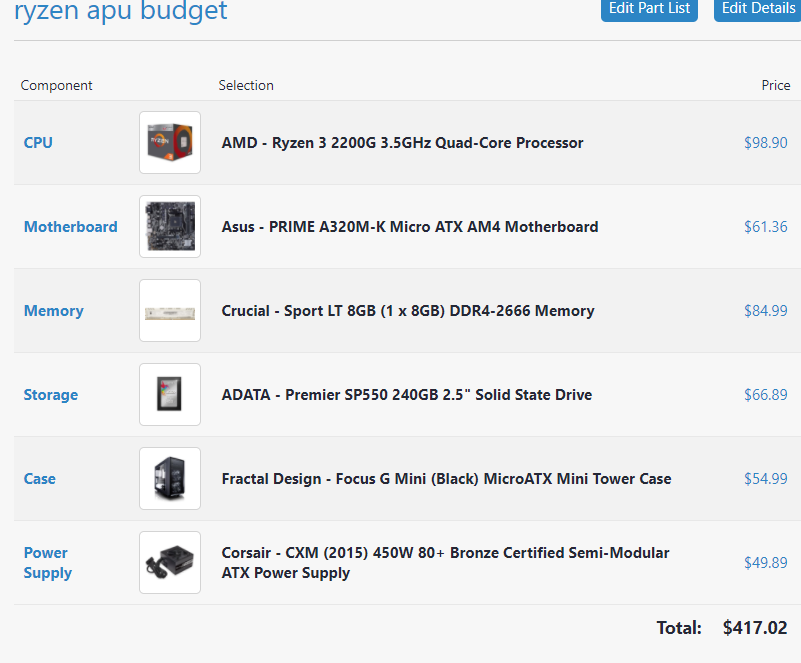Open ADATA Premier SP550 240GB SSD name
This screenshot has width=801, height=663.
(x=407, y=394)
